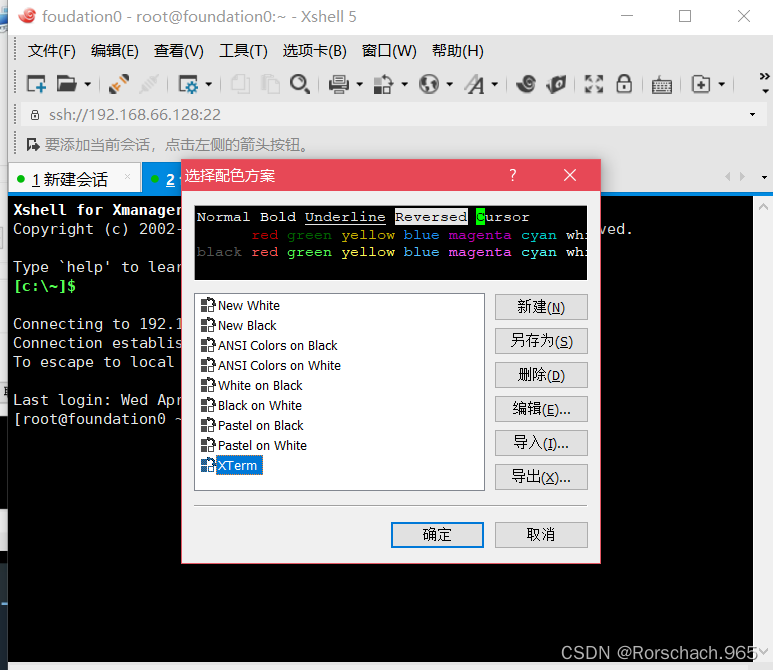Open the 选项卡(B) menu
The image size is (773, 670).
[315, 51]
